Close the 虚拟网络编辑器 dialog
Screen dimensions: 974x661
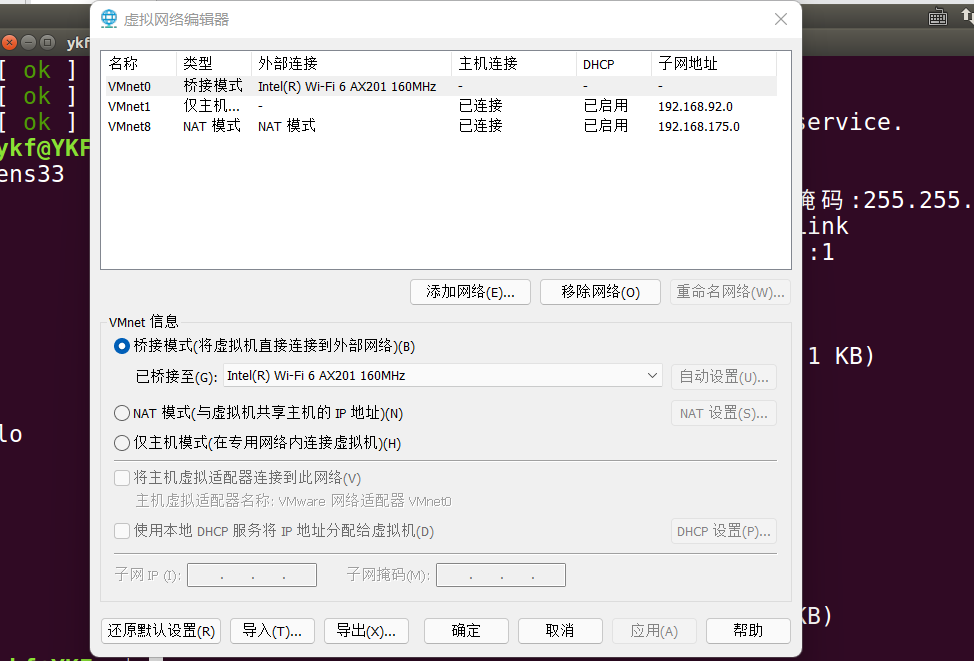coord(781,19)
